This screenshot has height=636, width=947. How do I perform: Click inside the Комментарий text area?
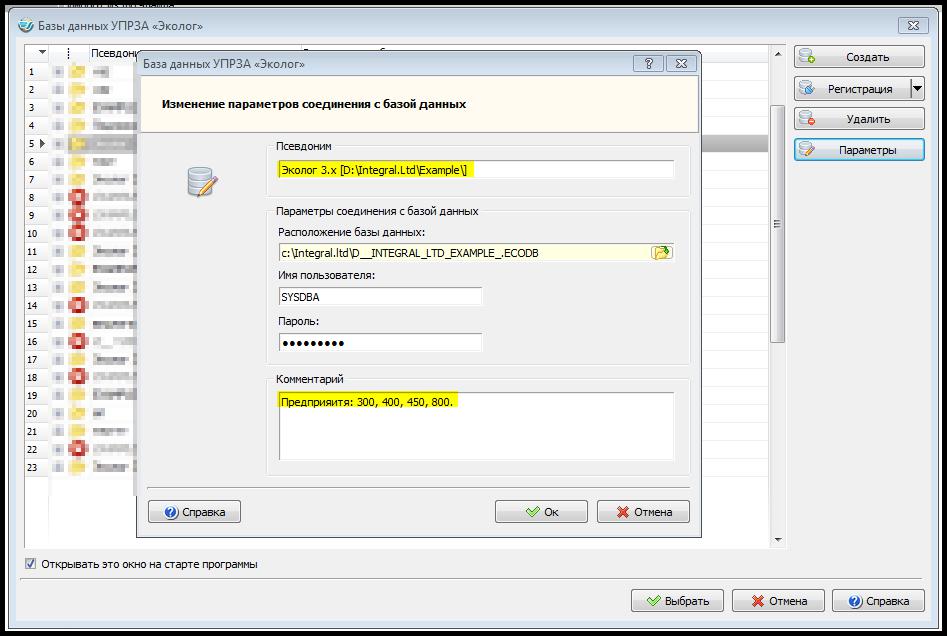click(x=475, y=430)
